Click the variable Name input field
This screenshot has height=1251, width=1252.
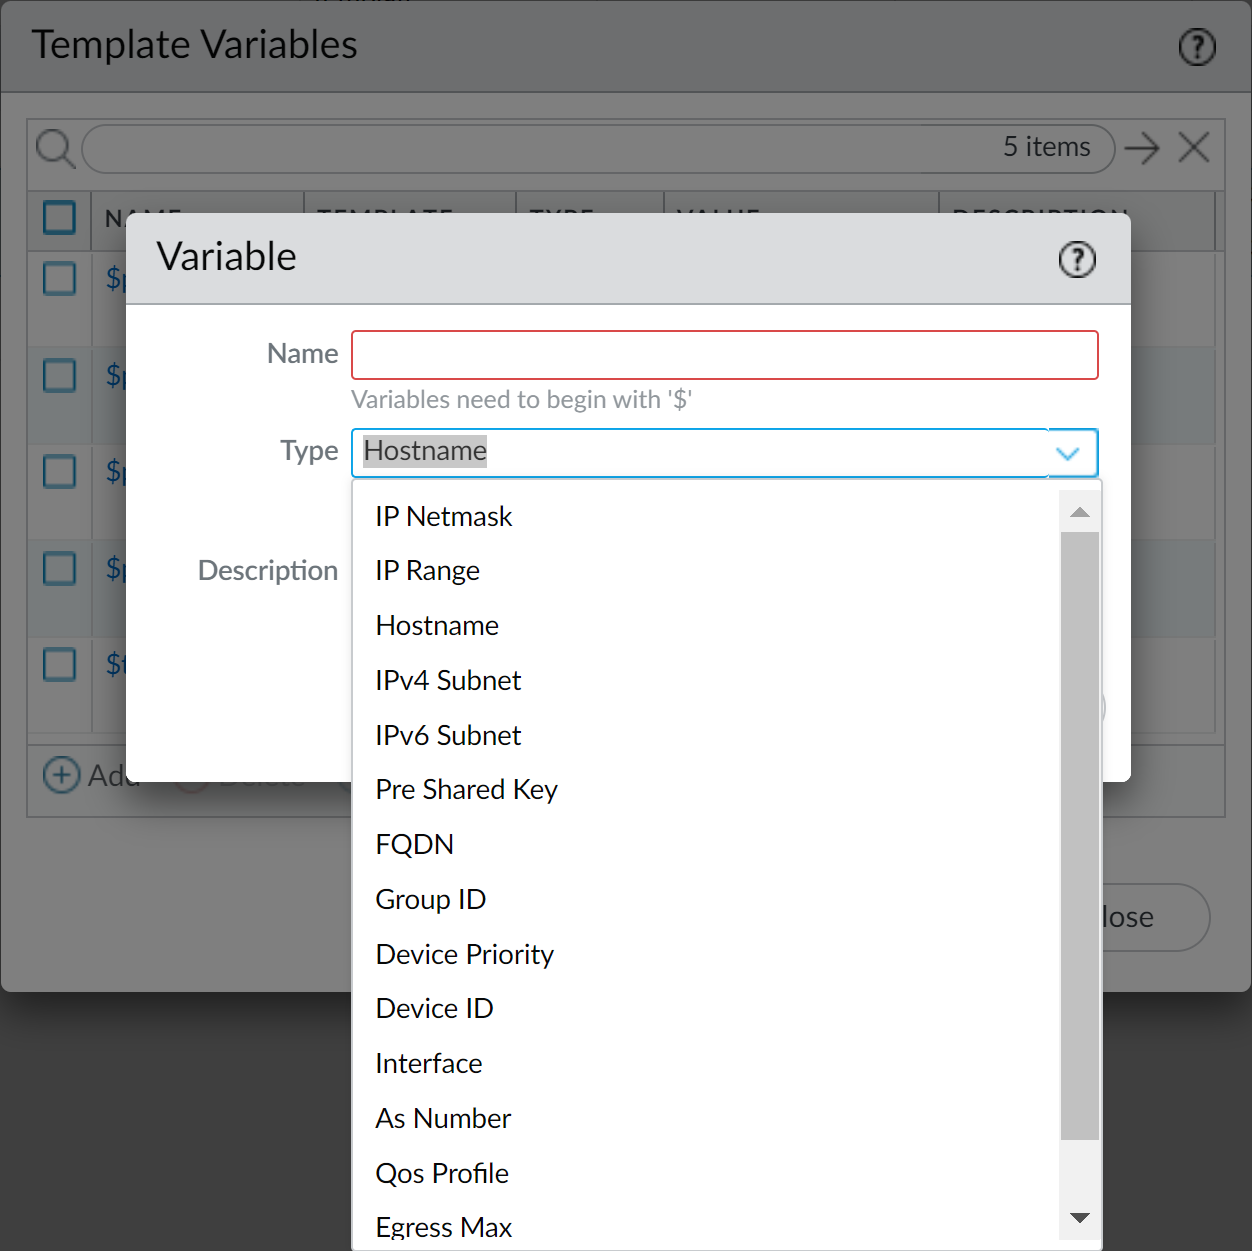click(x=724, y=355)
